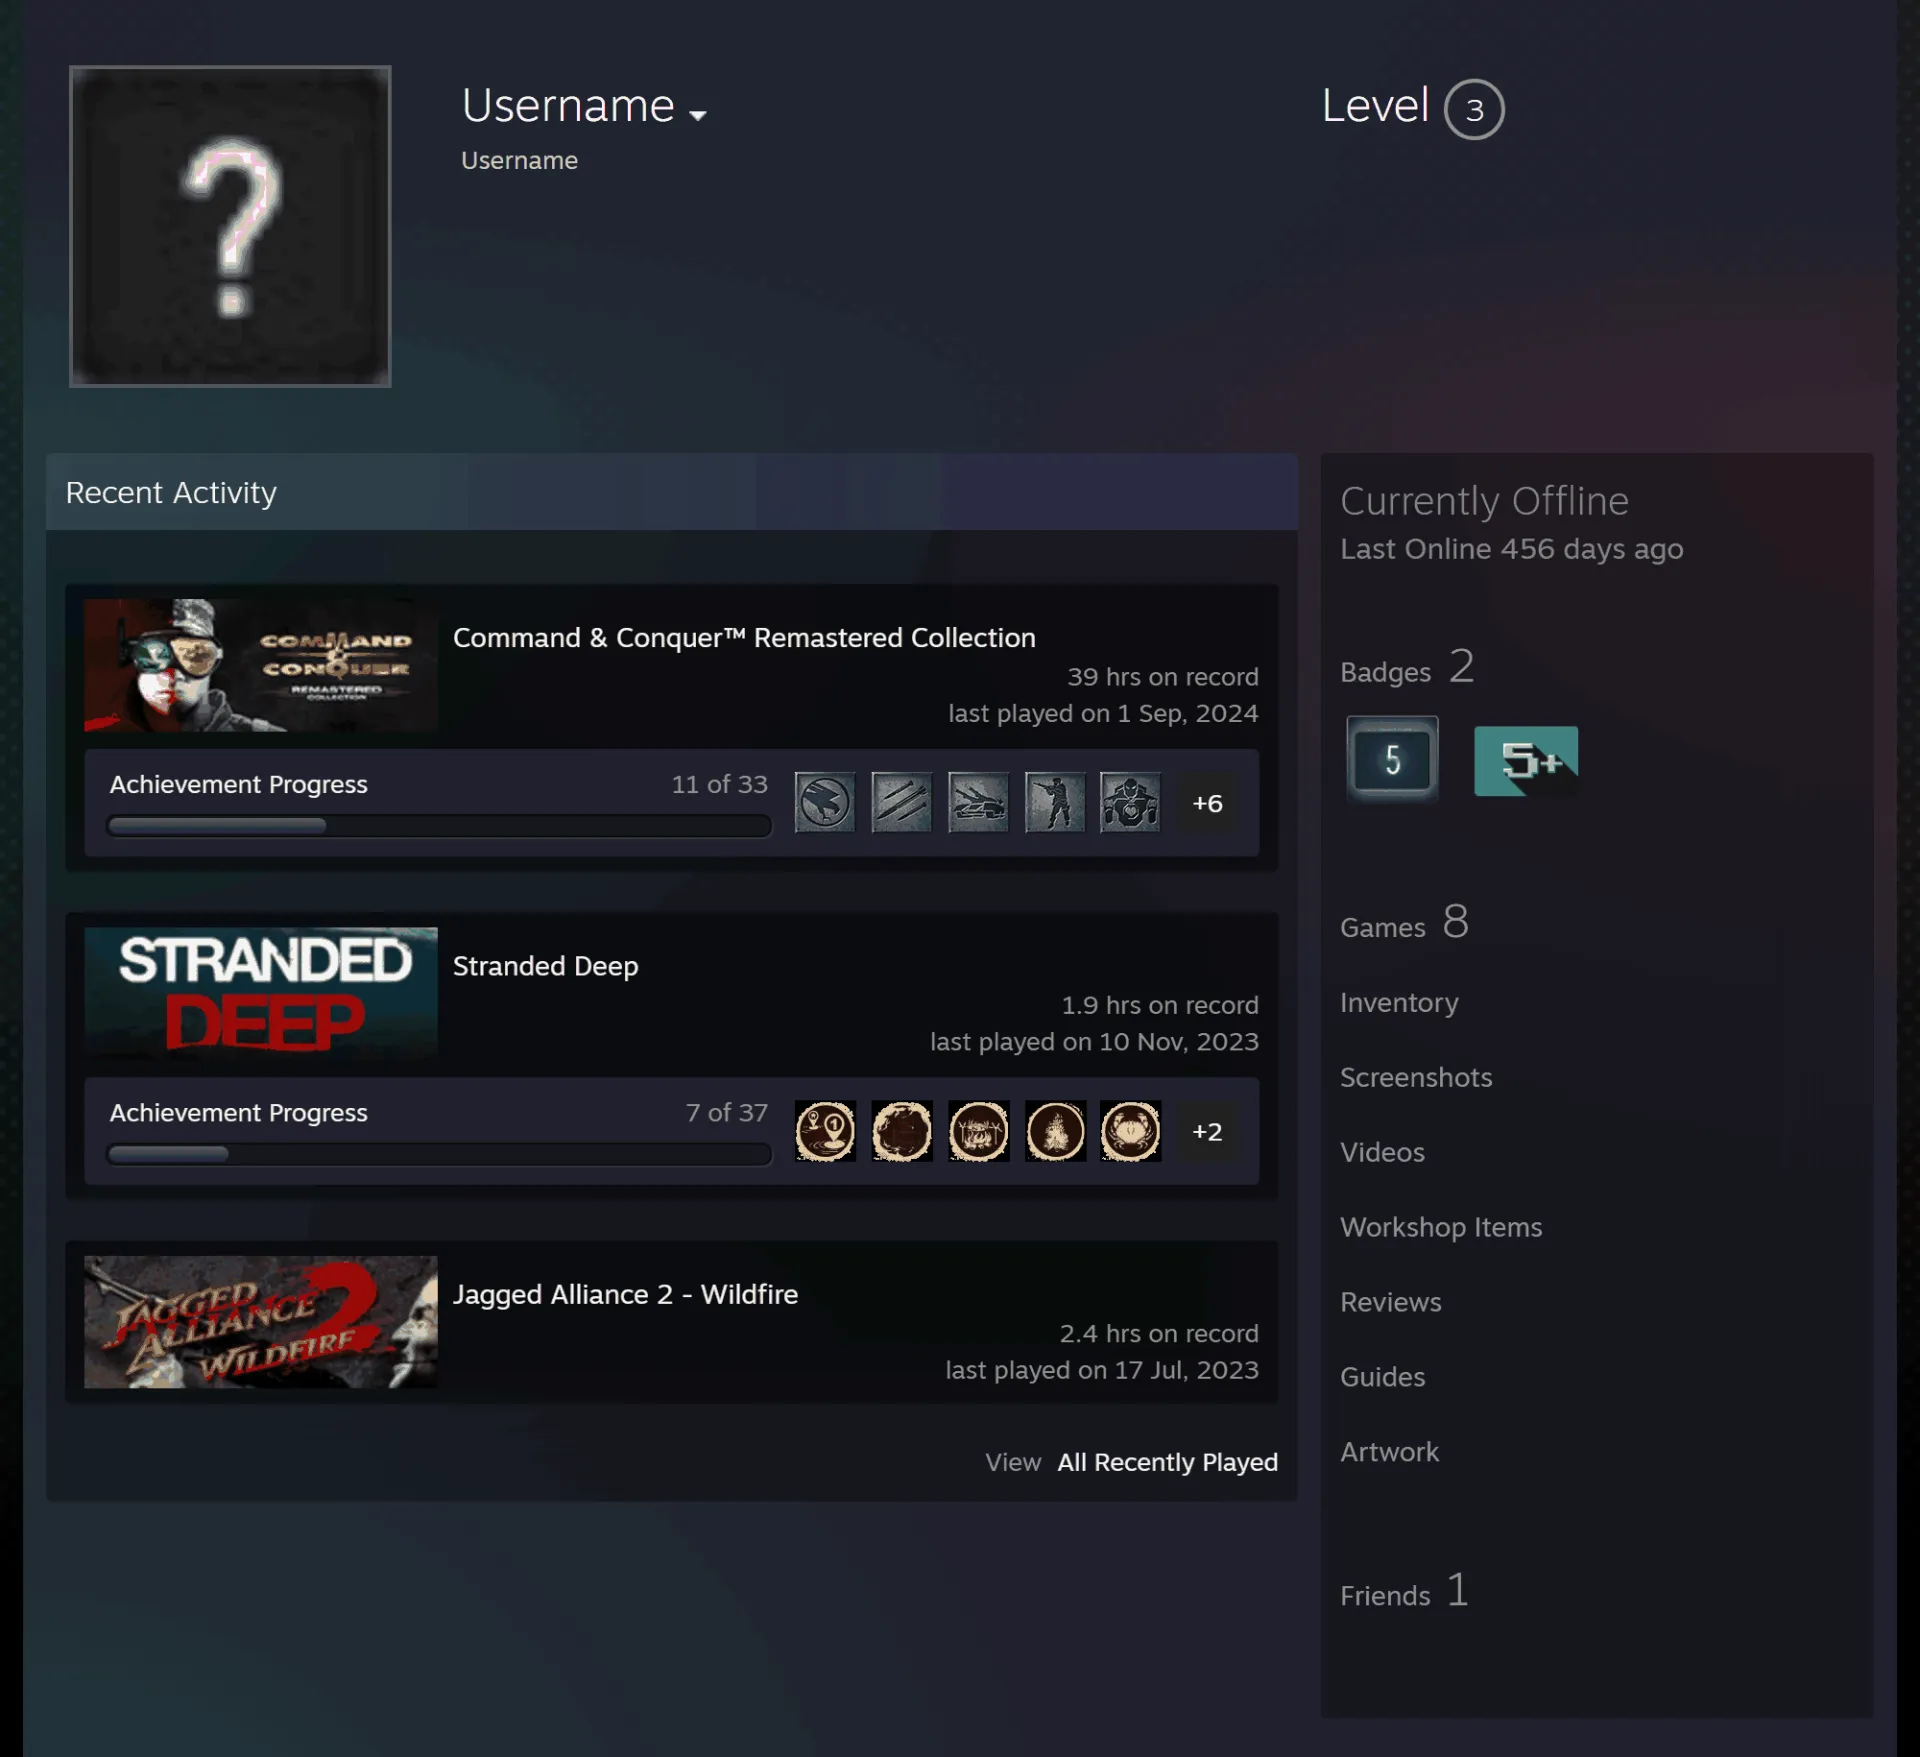1920x1757 pixels.
Task: Click the Stranded Deep achievement progress bar
Action: tap(439, 1154)
